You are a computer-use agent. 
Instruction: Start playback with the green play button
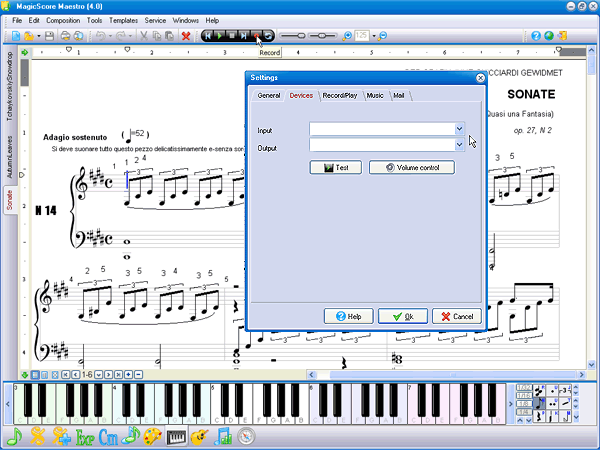point(220,36)
